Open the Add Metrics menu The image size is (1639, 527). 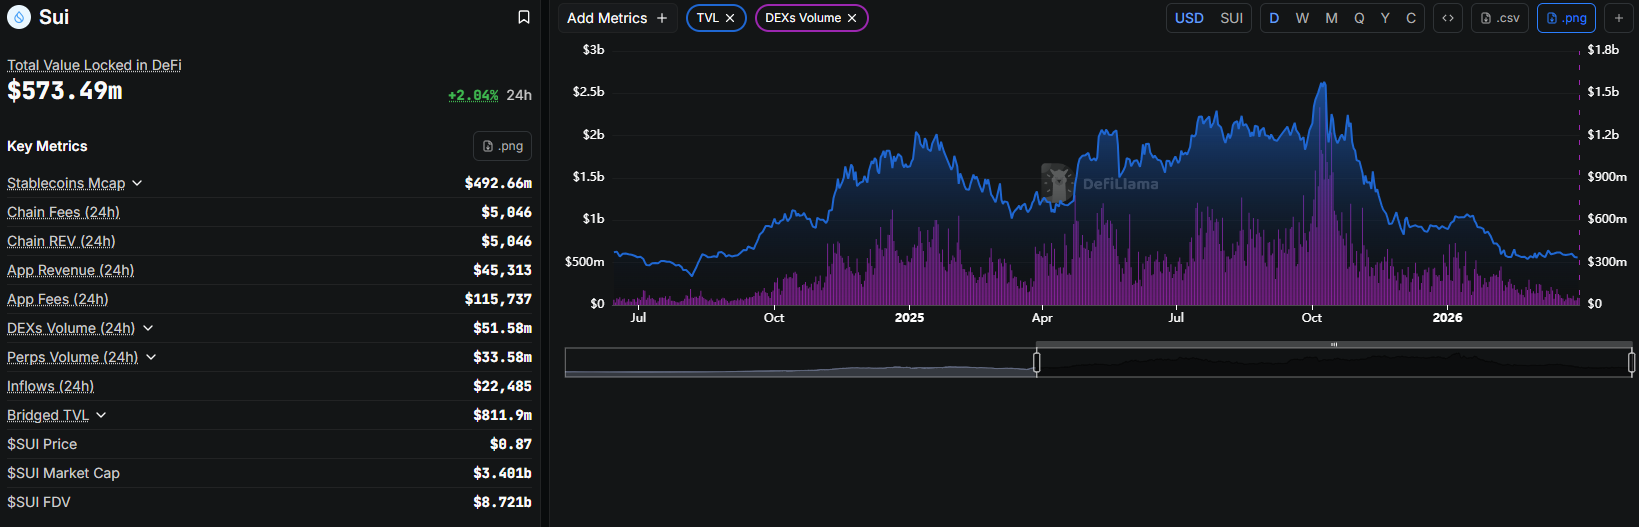click(x=616, y=18)
